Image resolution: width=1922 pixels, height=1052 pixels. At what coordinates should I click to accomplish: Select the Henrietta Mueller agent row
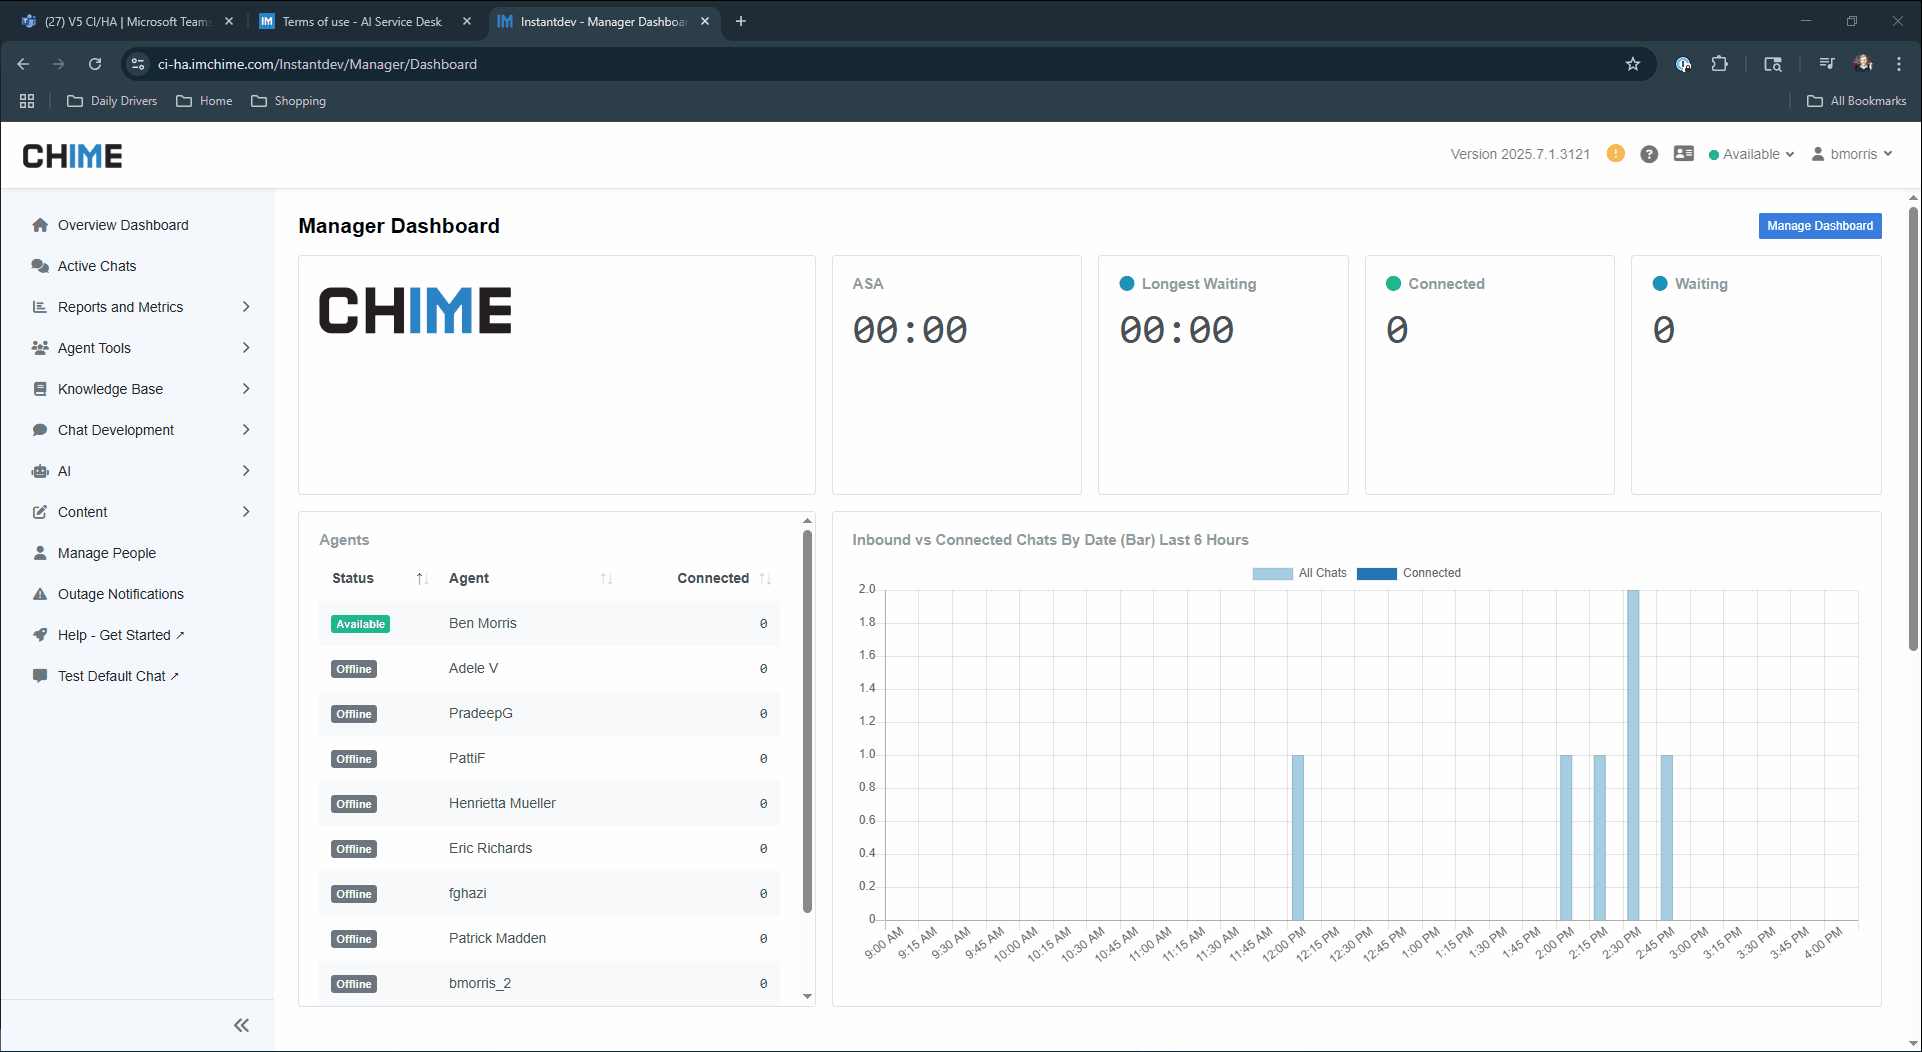coord(549,803)
